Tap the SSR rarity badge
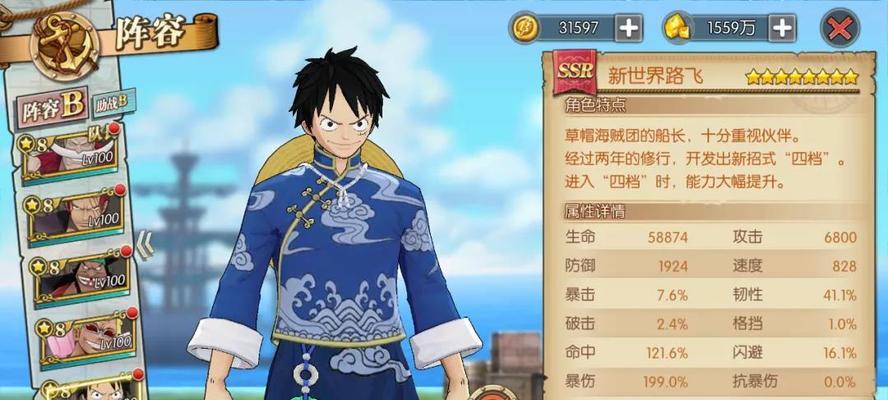The width and height of the screenshot is (888, 400). [x=575, y=71]
